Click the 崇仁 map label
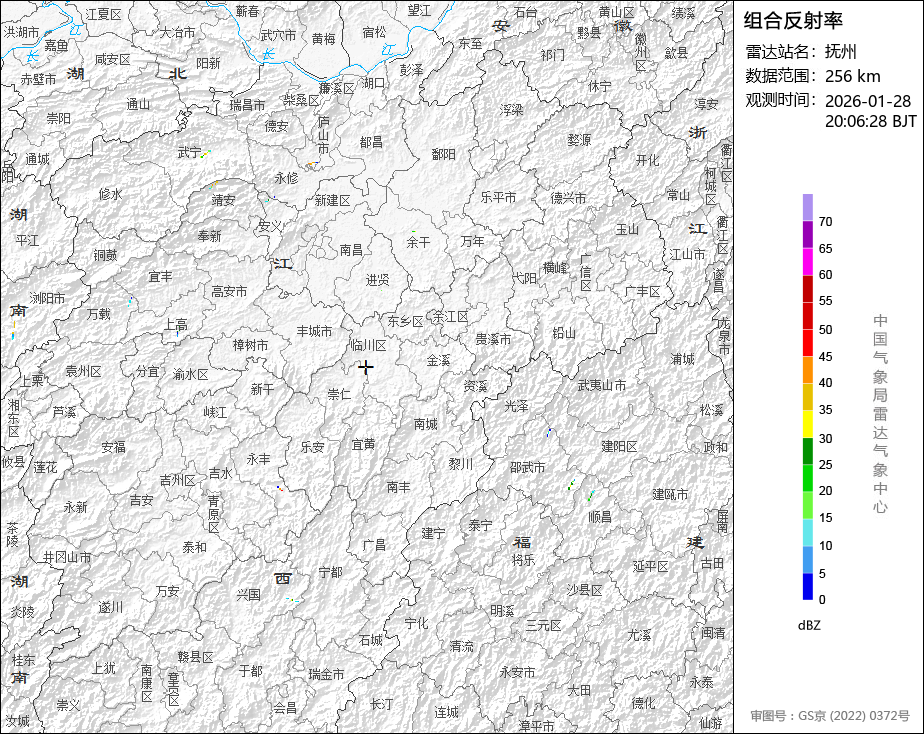The image size is (924, 734). click(339, 395)
